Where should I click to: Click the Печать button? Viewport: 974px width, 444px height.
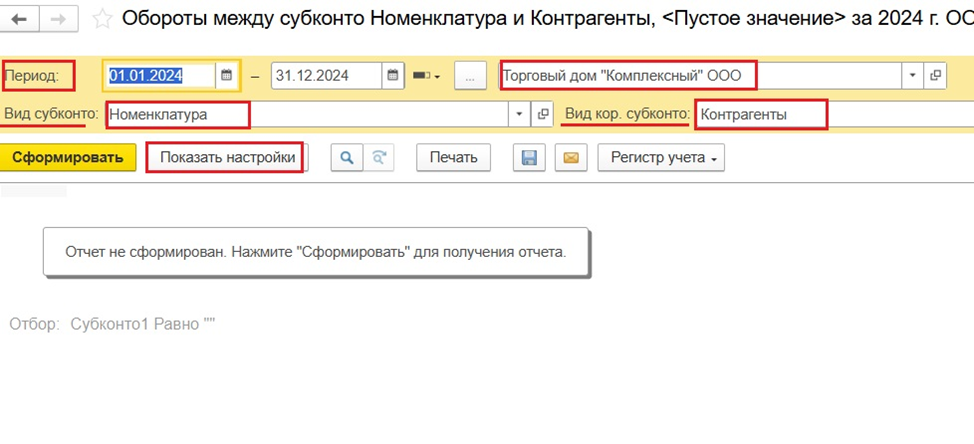(x=453, y=157)
